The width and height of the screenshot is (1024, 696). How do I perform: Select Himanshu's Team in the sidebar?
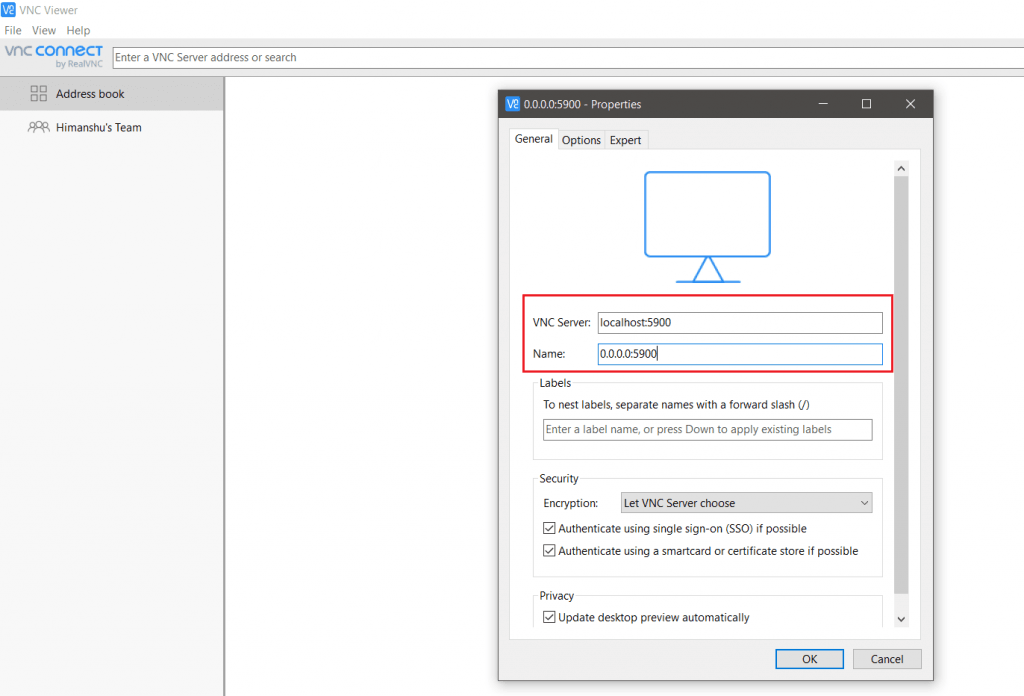point(112,127)
